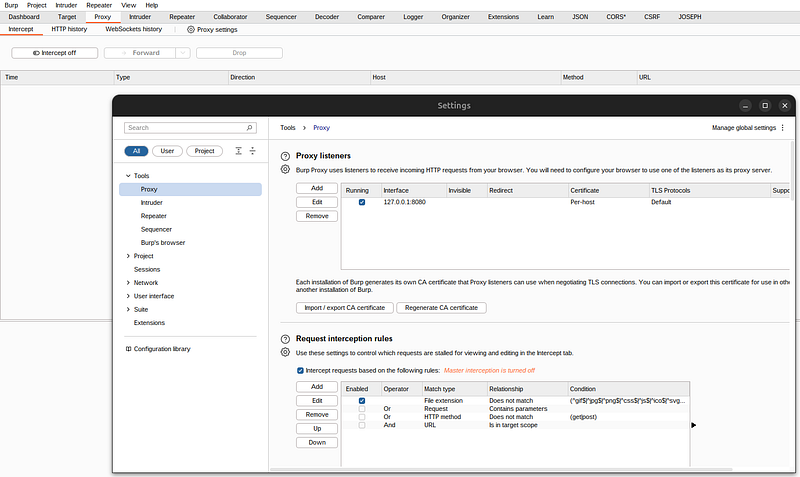Expand the Suite tree node
Viewport: 800px width, 477px height.
[x=128, y=309]
